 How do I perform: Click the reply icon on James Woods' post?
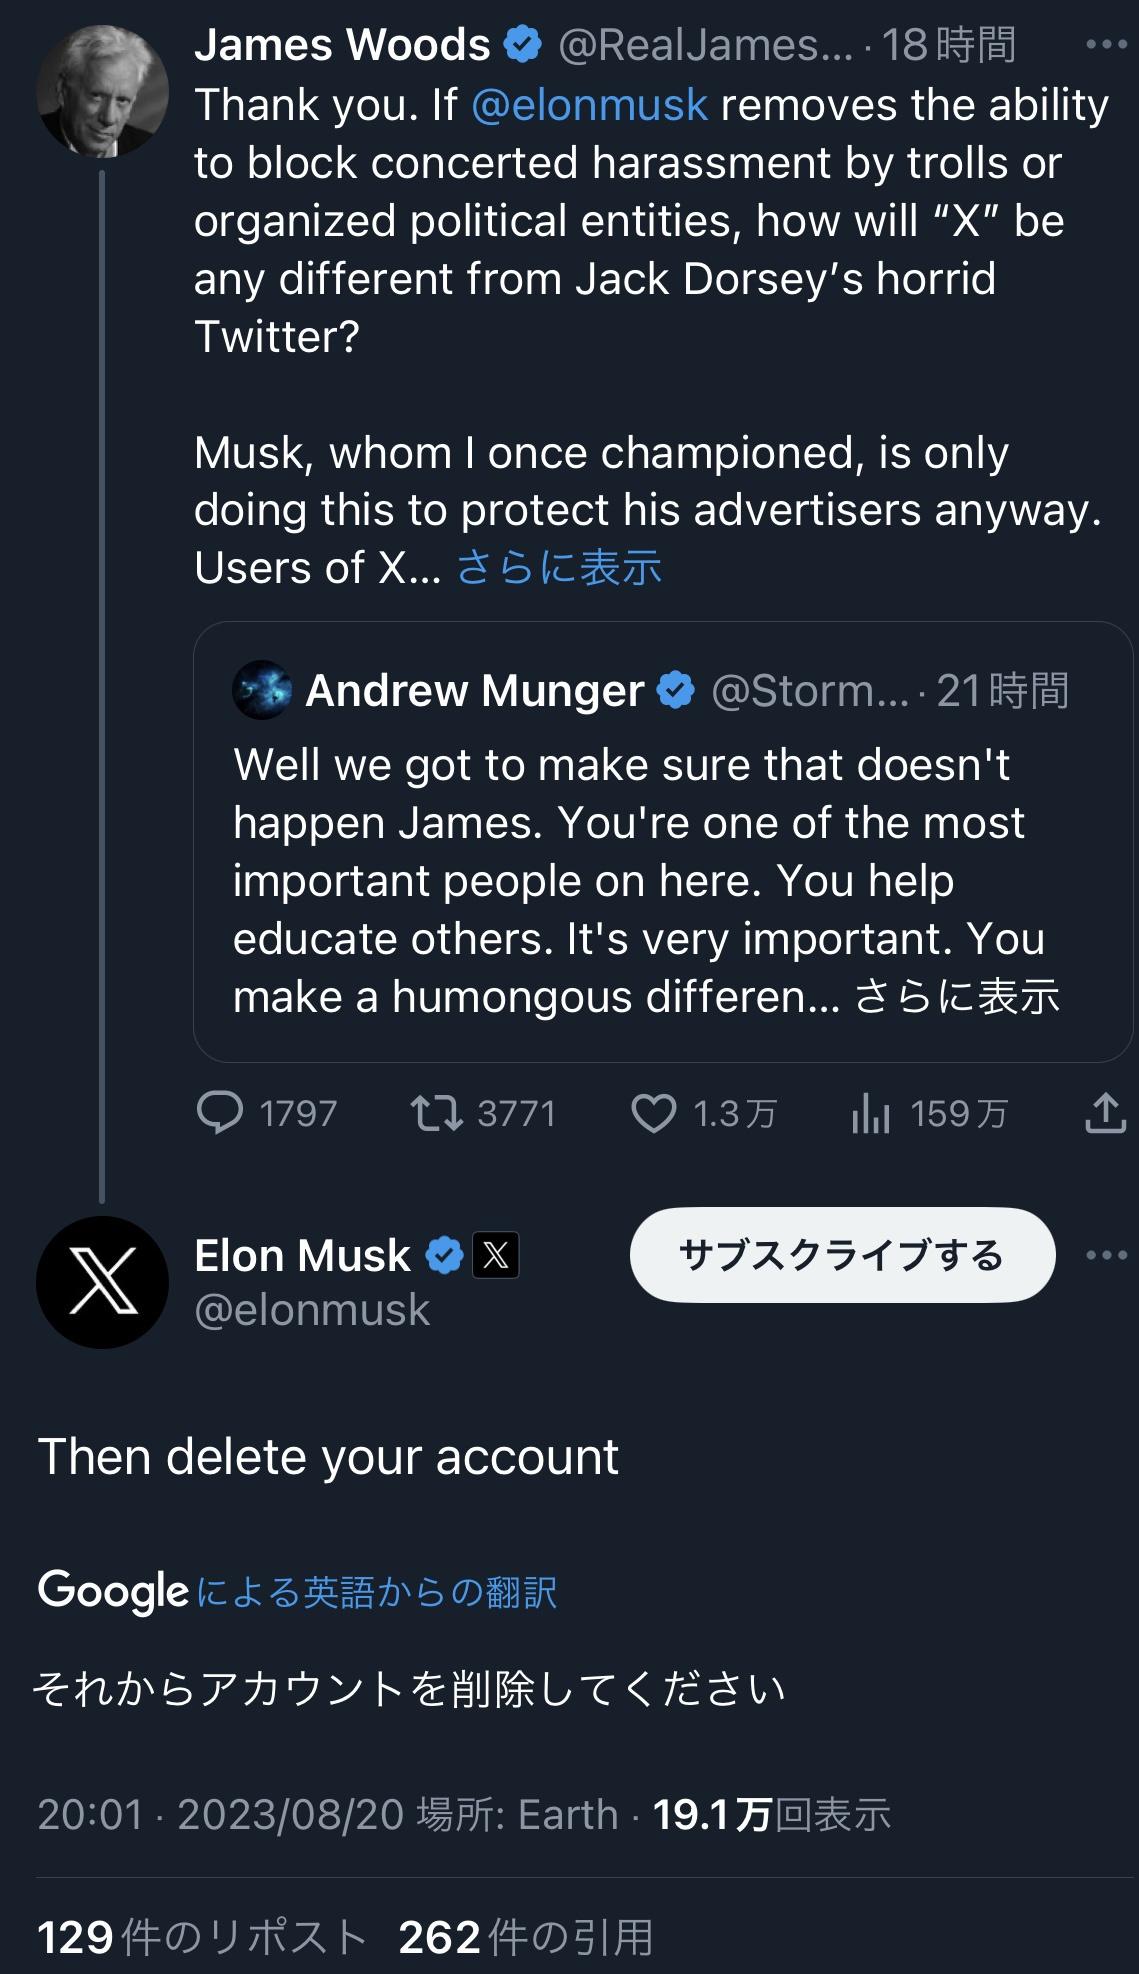tap(220, 1113)
